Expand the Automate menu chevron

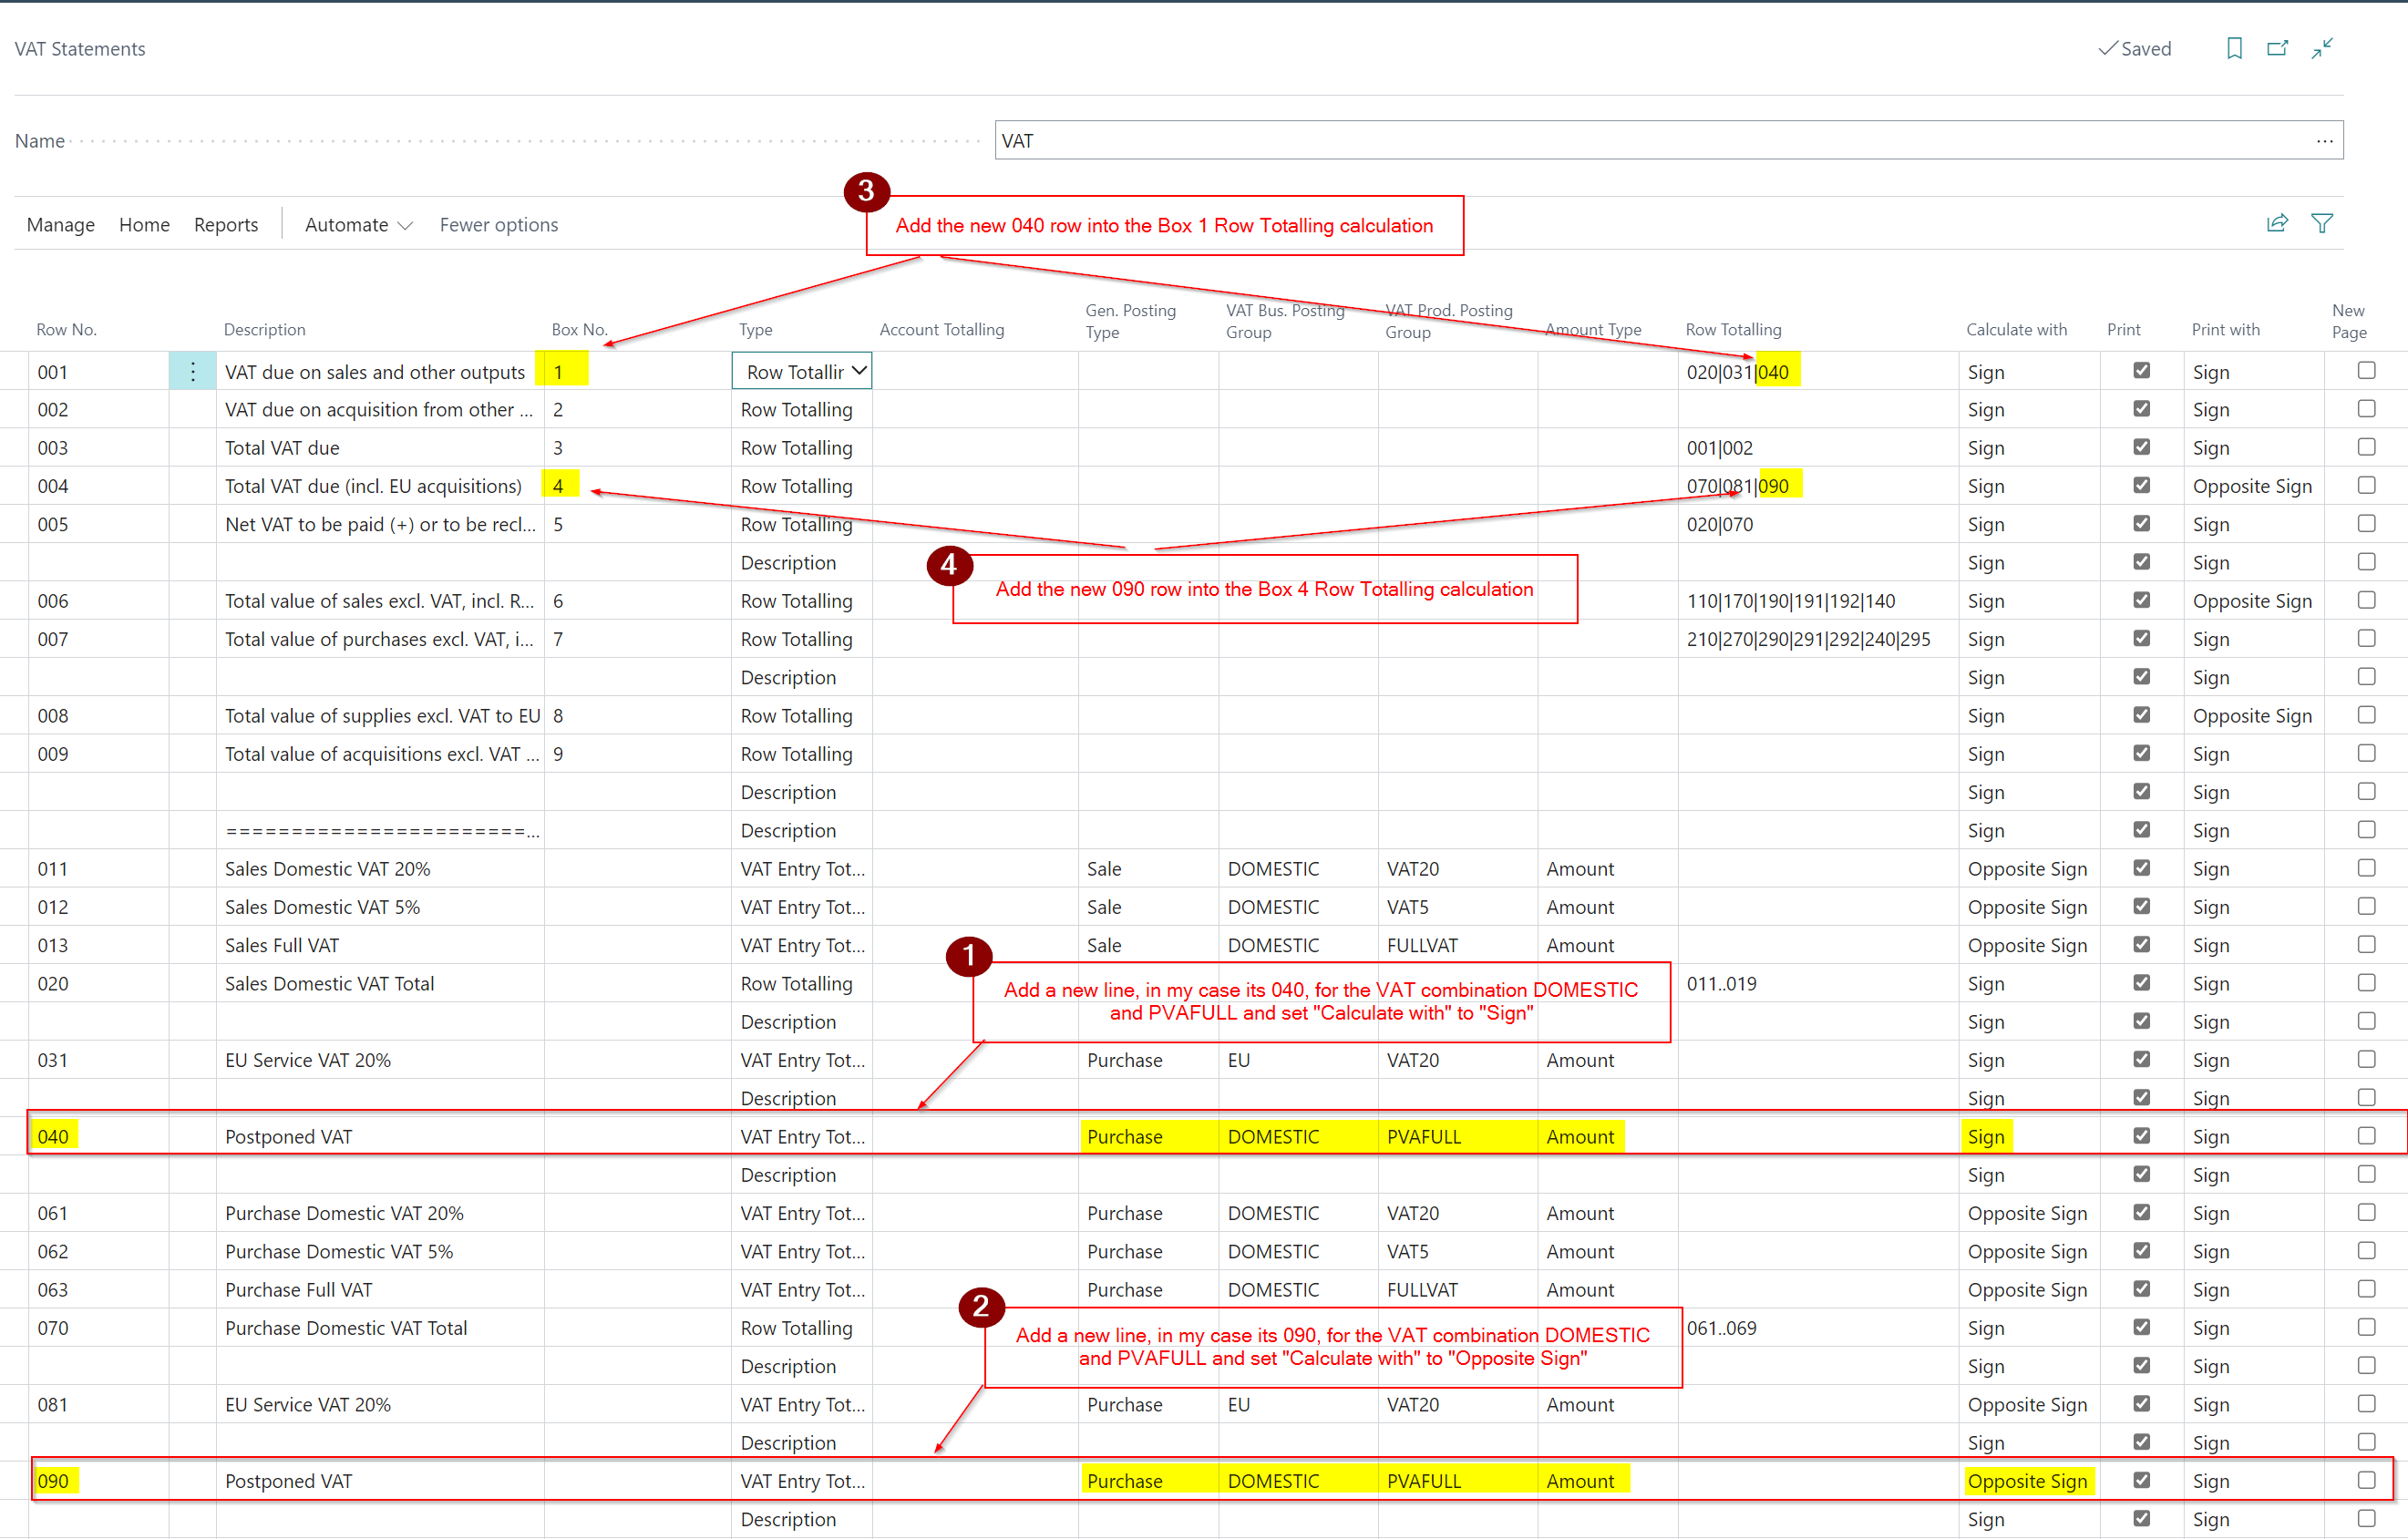coord(405,226)
